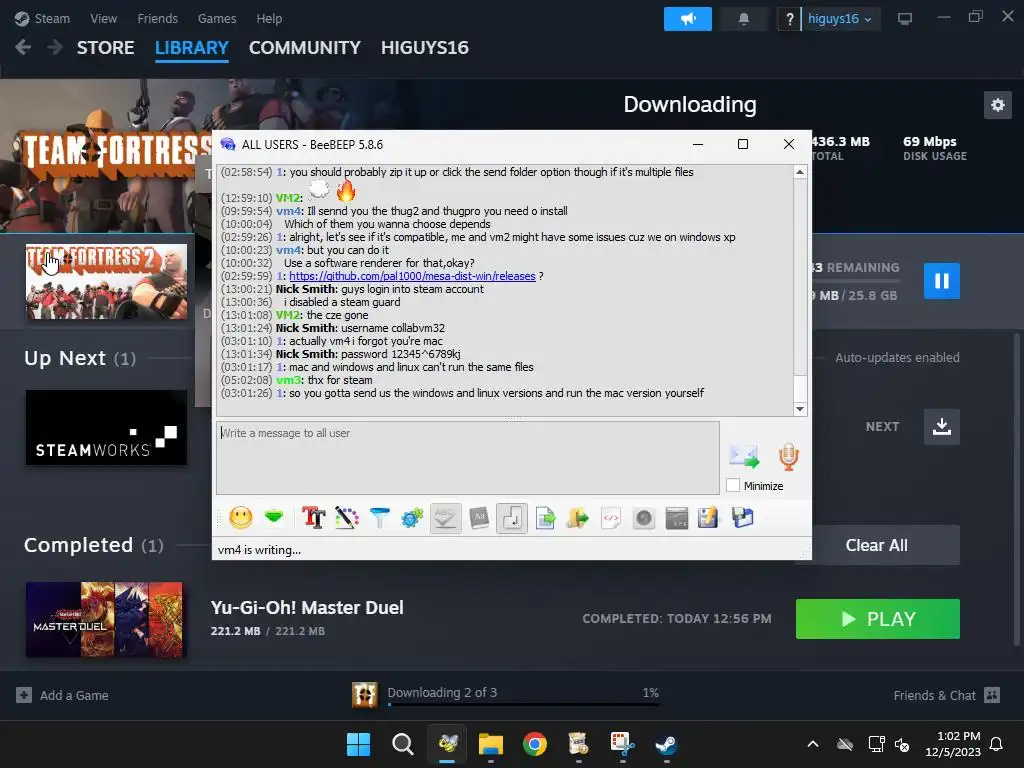Play Yu-Gi-Oh! Master Duel
Image resolution: width=1024 pixels, height=768 pixels.
[x=878, y=618]
